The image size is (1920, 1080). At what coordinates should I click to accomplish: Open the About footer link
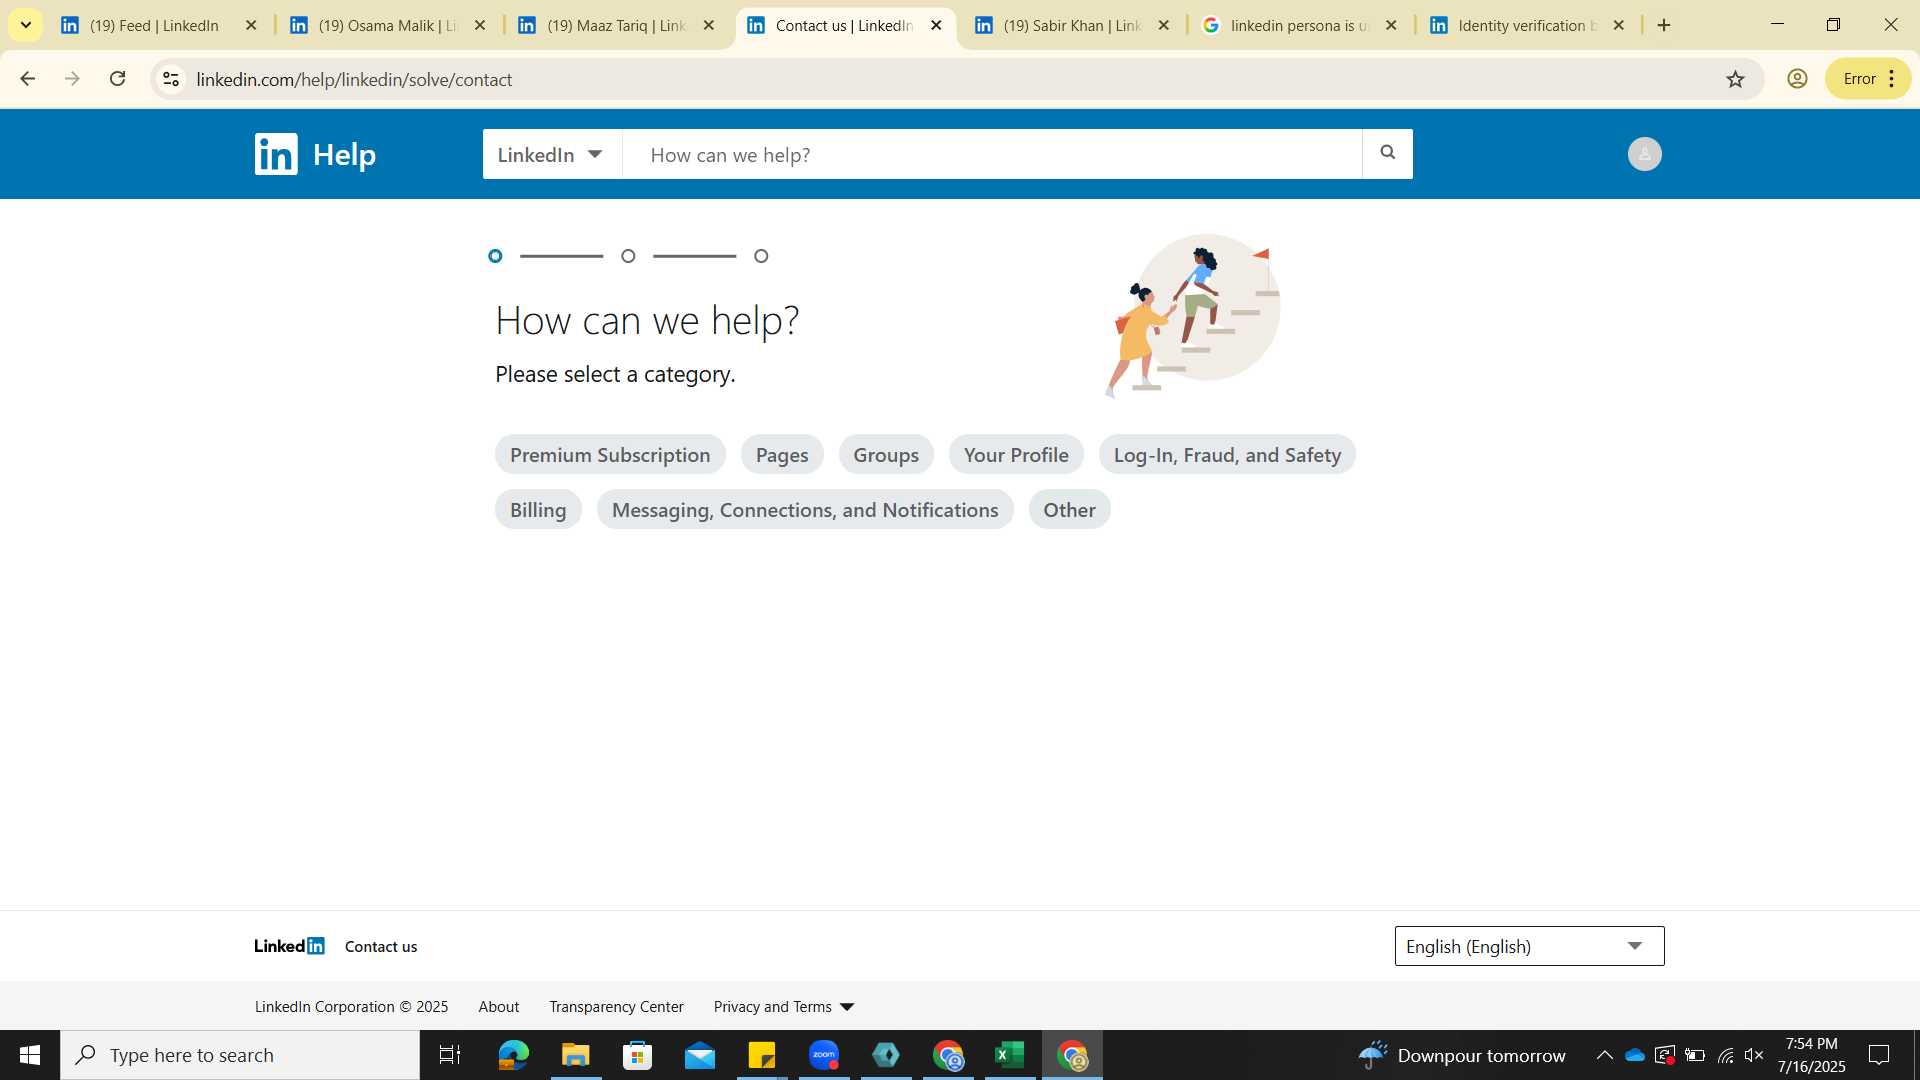(499, 1007)
